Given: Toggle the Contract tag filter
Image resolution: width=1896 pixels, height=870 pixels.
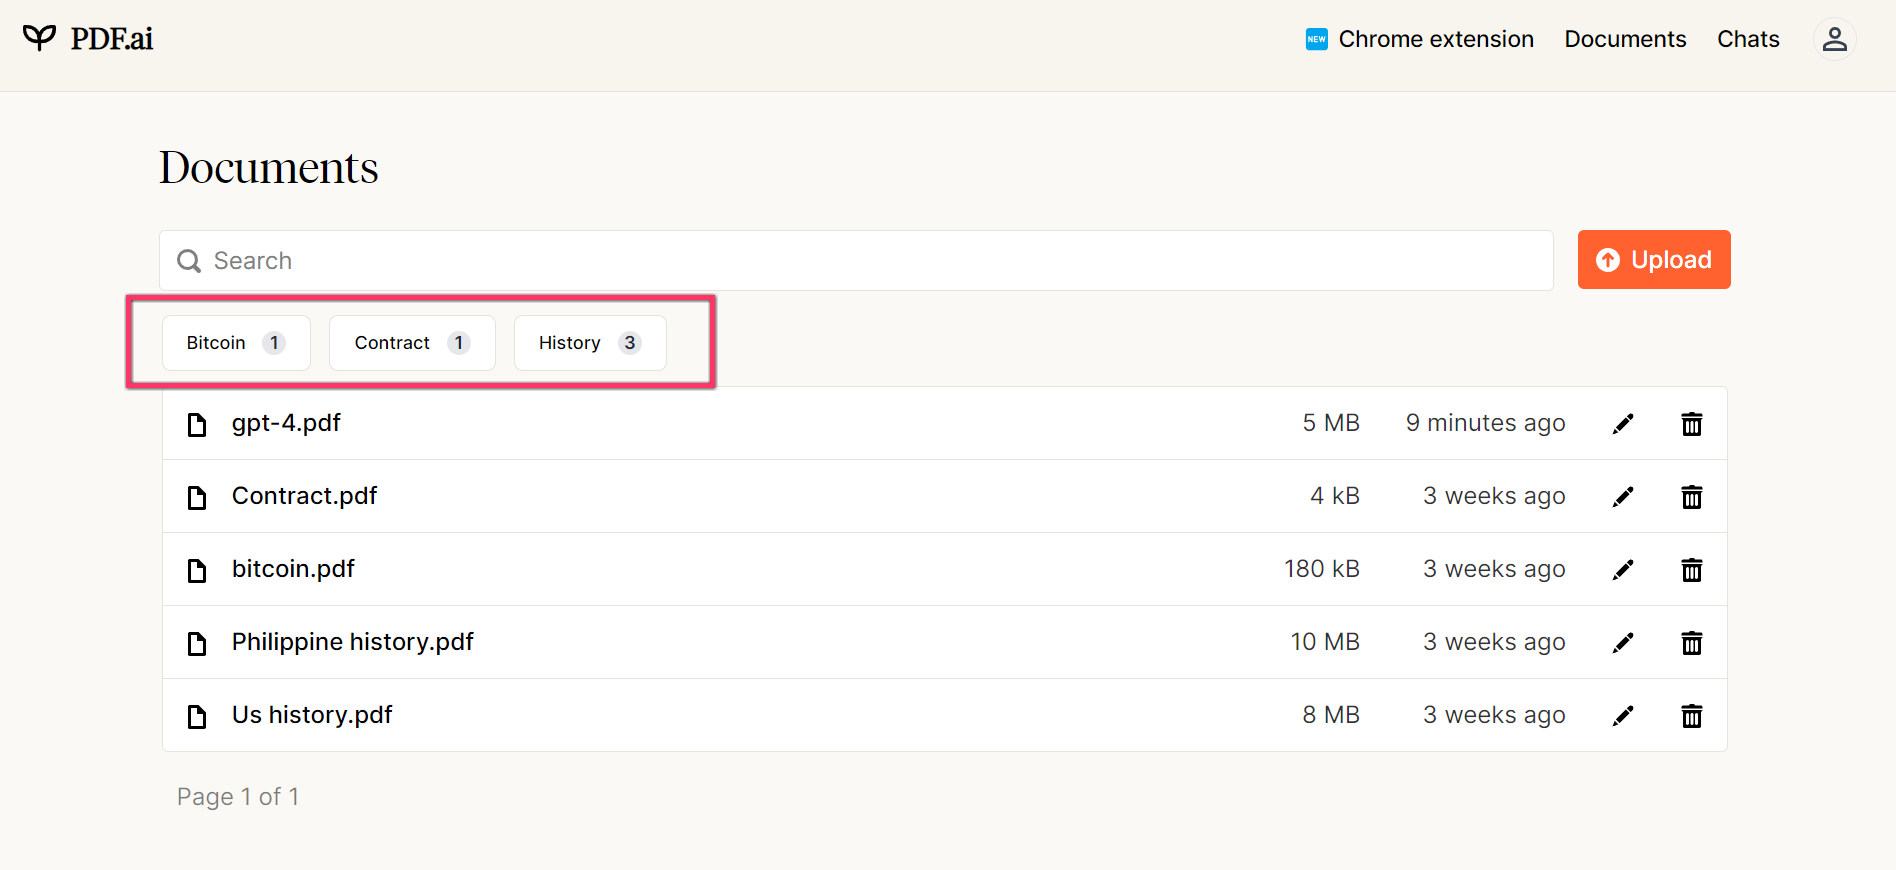Looking at the screenshot, I should 412,343.
